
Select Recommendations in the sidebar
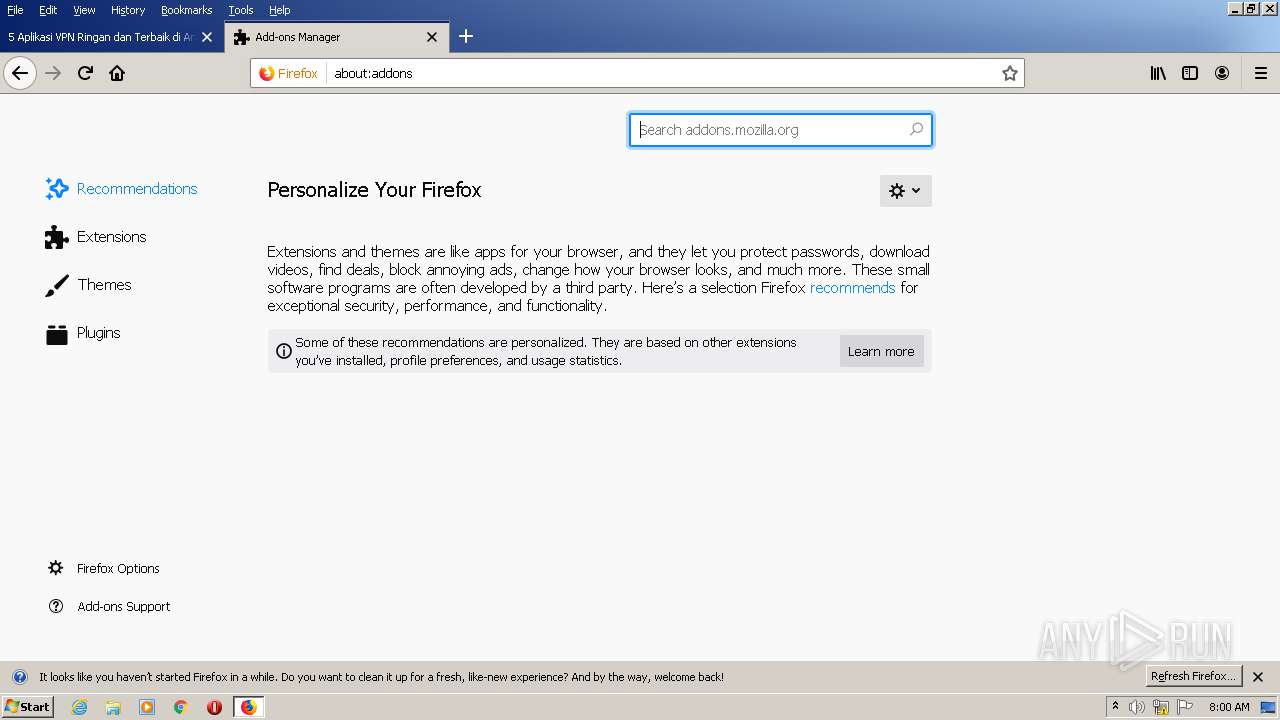(x=122, y=189)
